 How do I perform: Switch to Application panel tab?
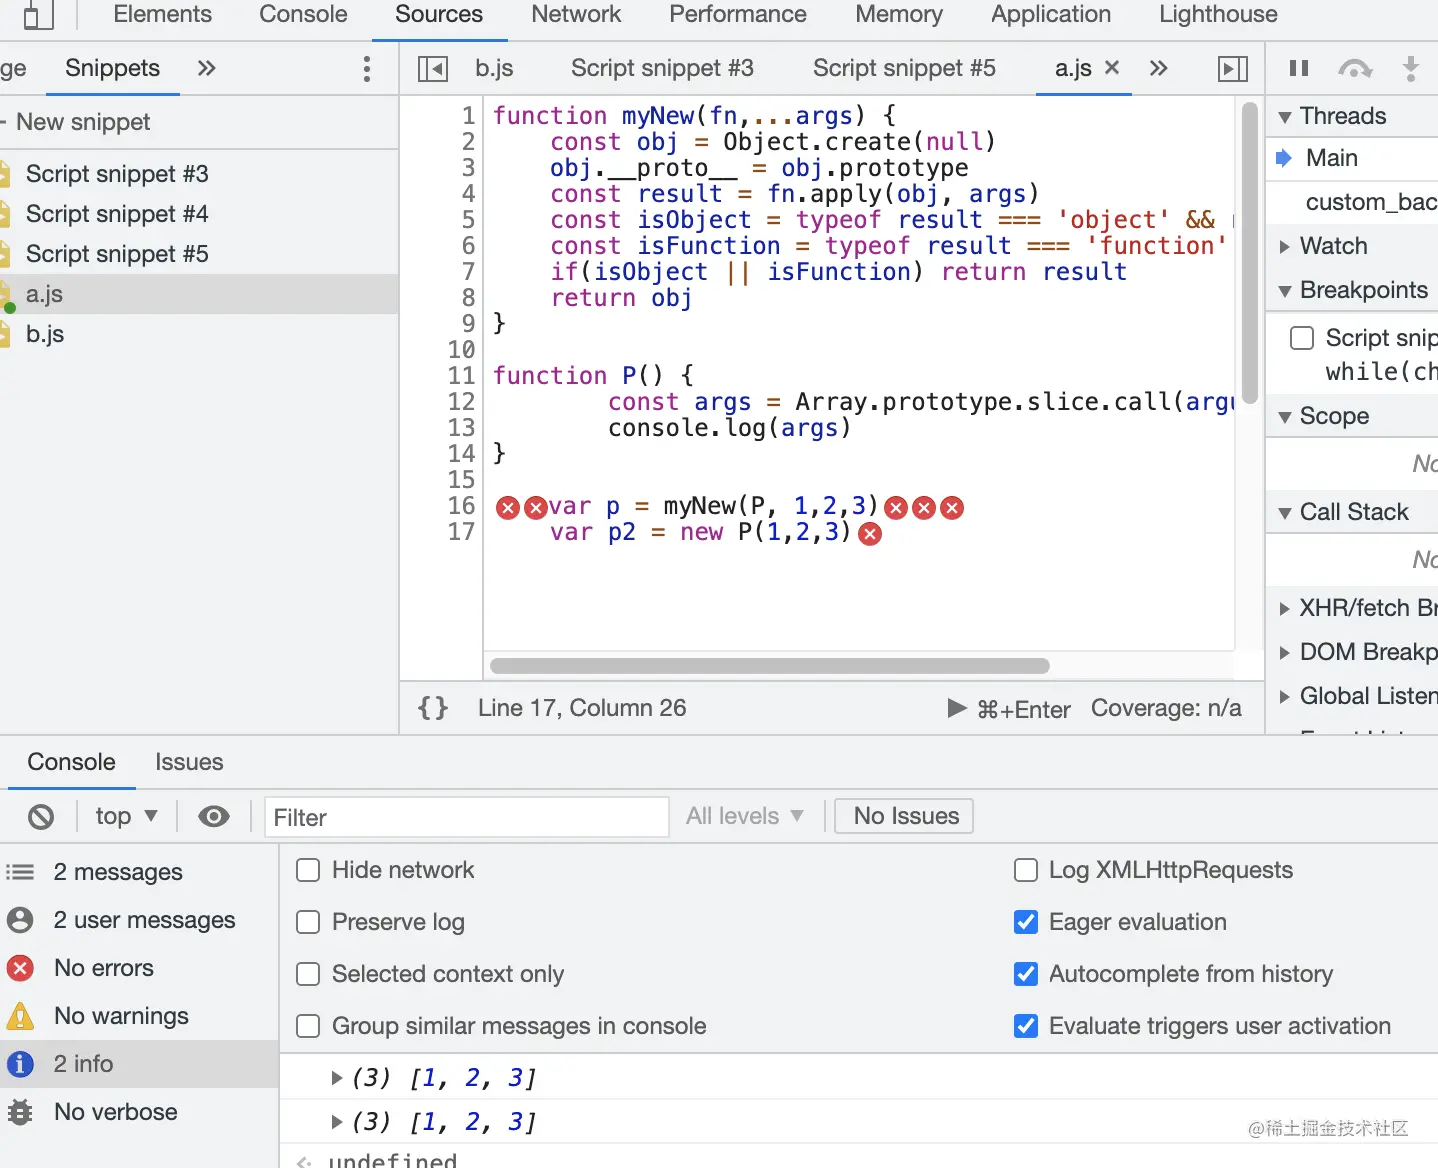[1051, 14]
